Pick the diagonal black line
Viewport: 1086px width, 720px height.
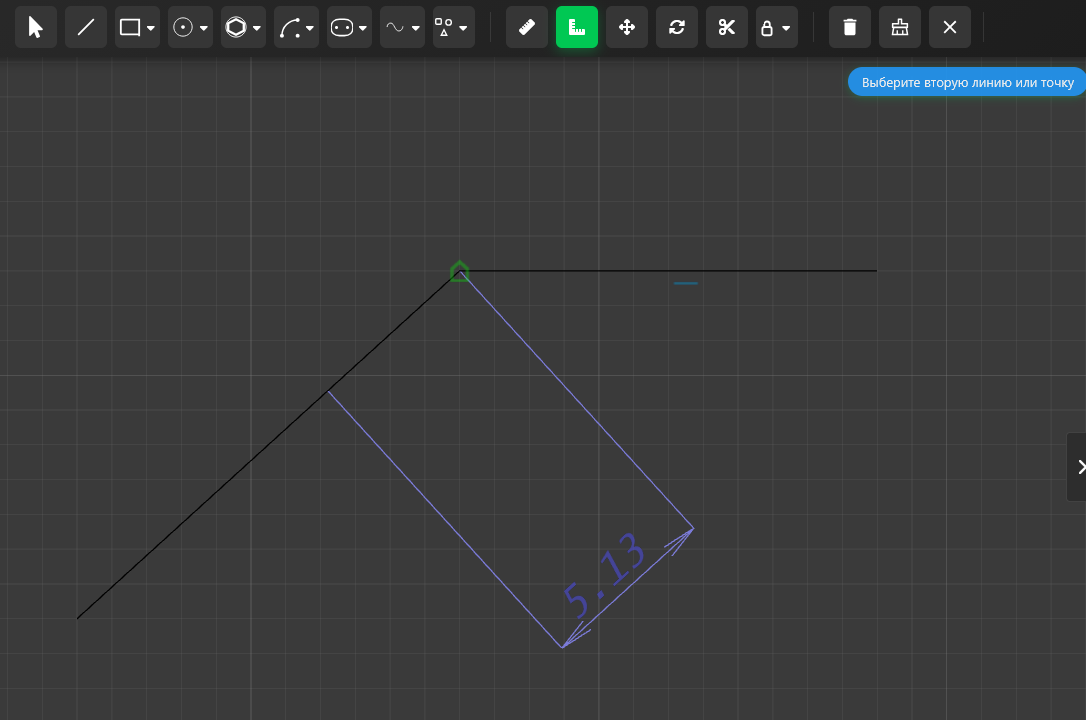coord(267,445)
